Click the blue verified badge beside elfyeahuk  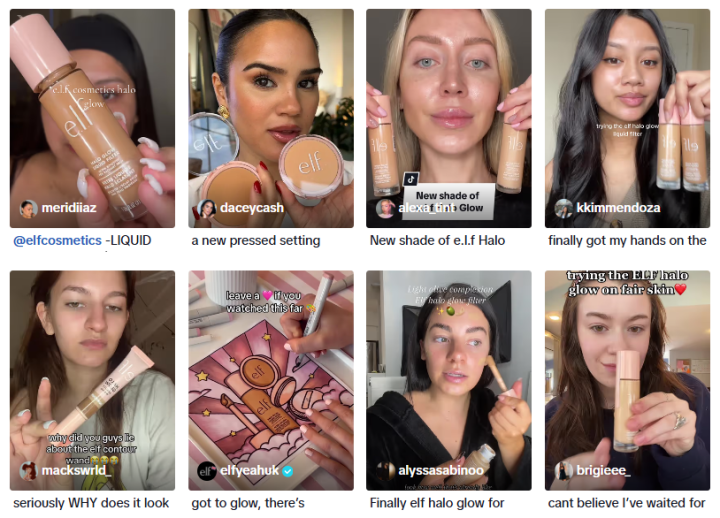click(288, 471)
